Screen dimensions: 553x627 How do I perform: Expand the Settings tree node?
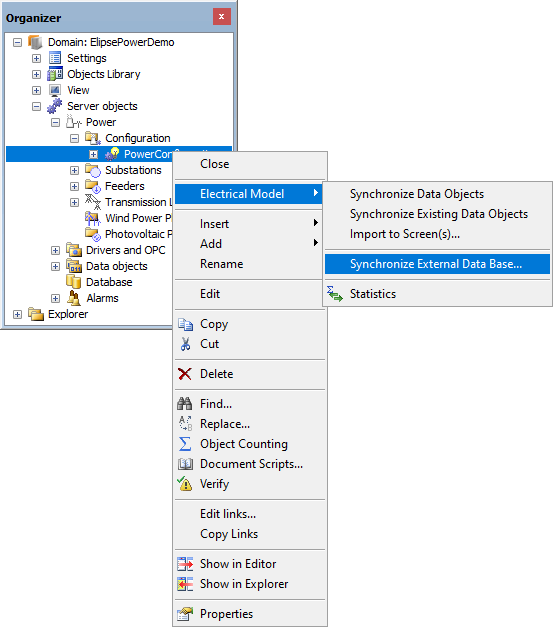pyautogui.click(x=36, y=58)
